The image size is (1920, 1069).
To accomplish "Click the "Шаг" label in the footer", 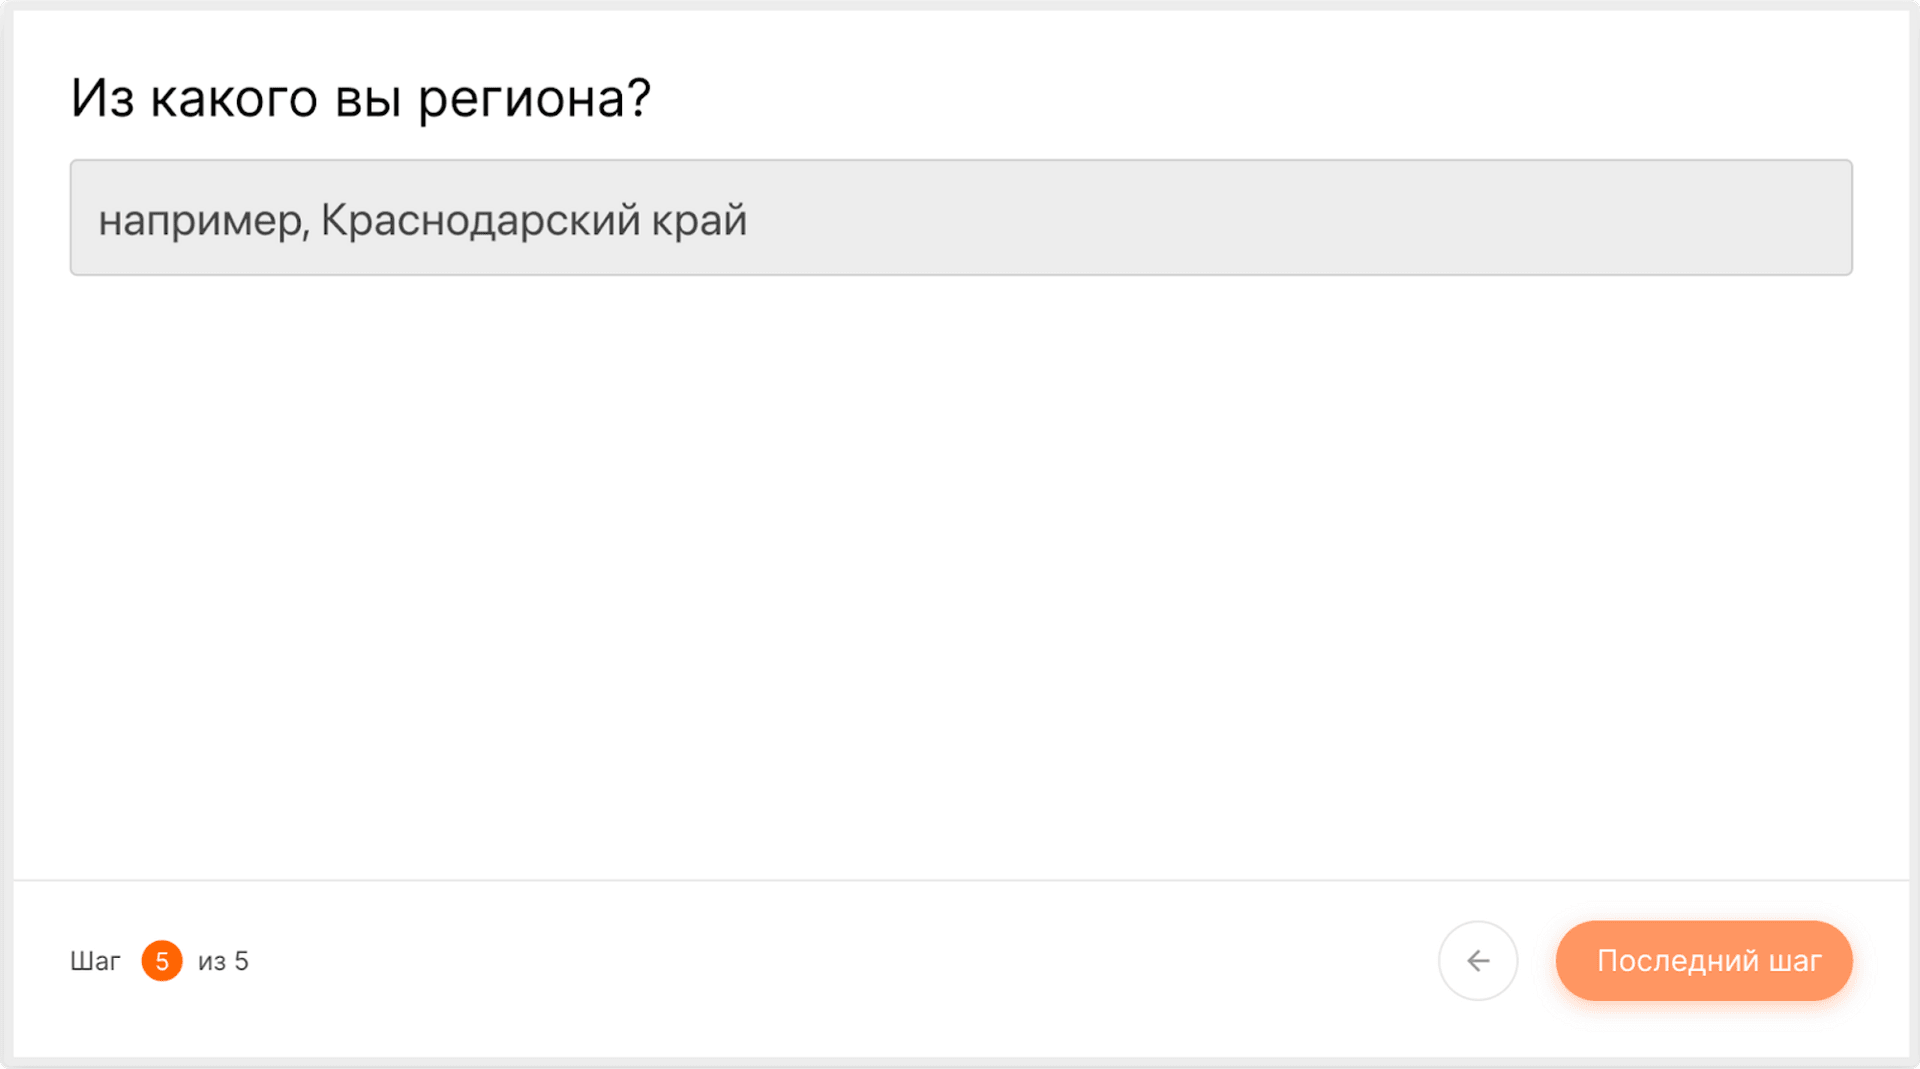I will pos(95,961).
